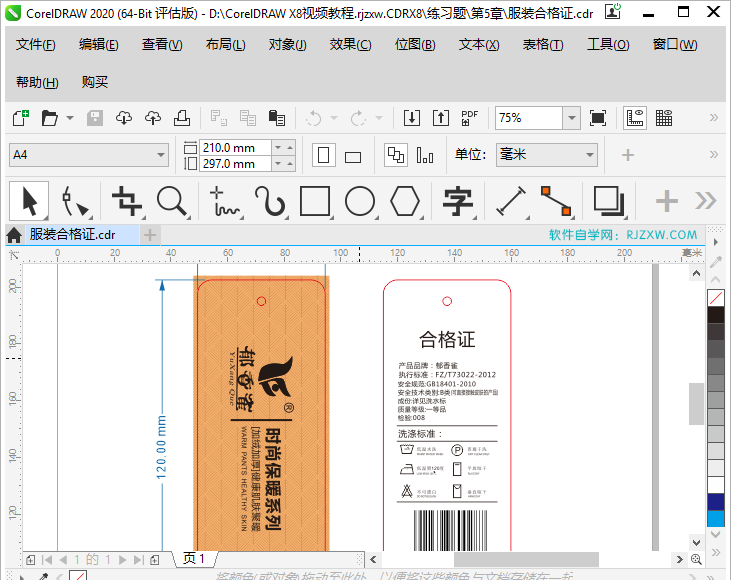Open the 文件(F) menu
Image resolution: width=731 pixels, height=580 pixels.
coord(35,45)
